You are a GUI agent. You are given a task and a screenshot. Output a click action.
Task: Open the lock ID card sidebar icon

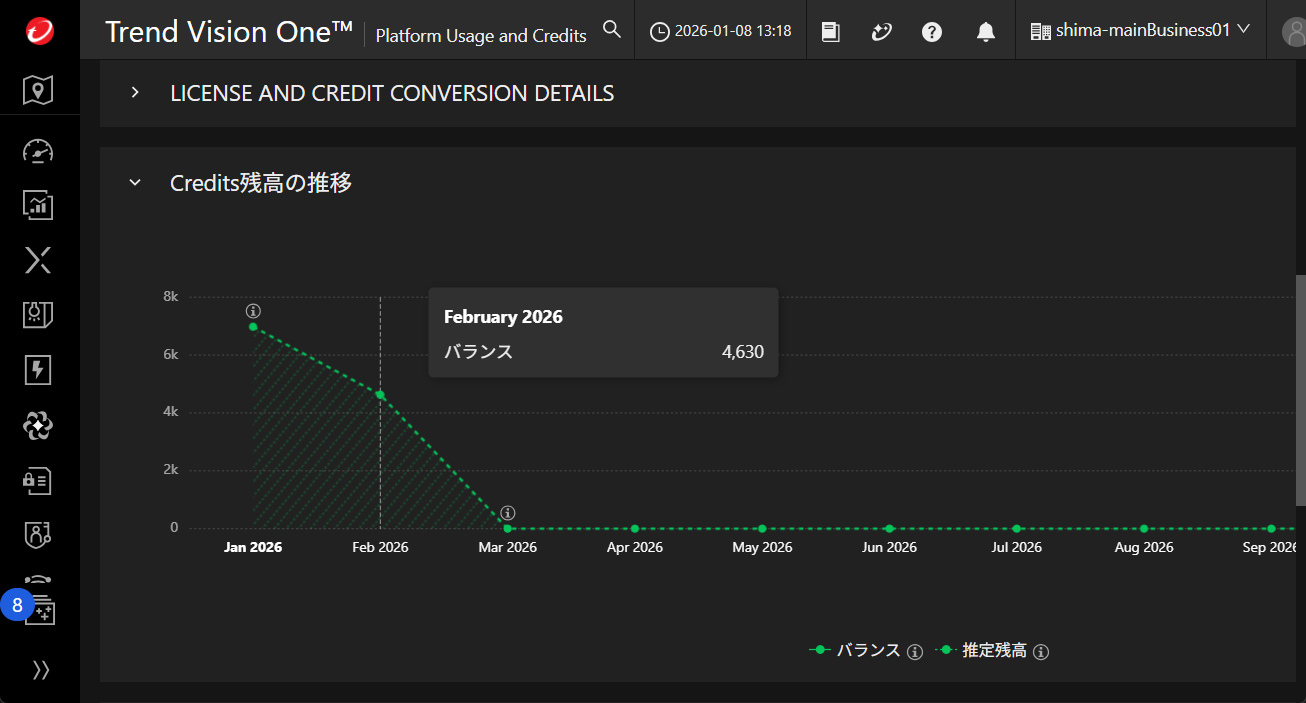(38, 481)
